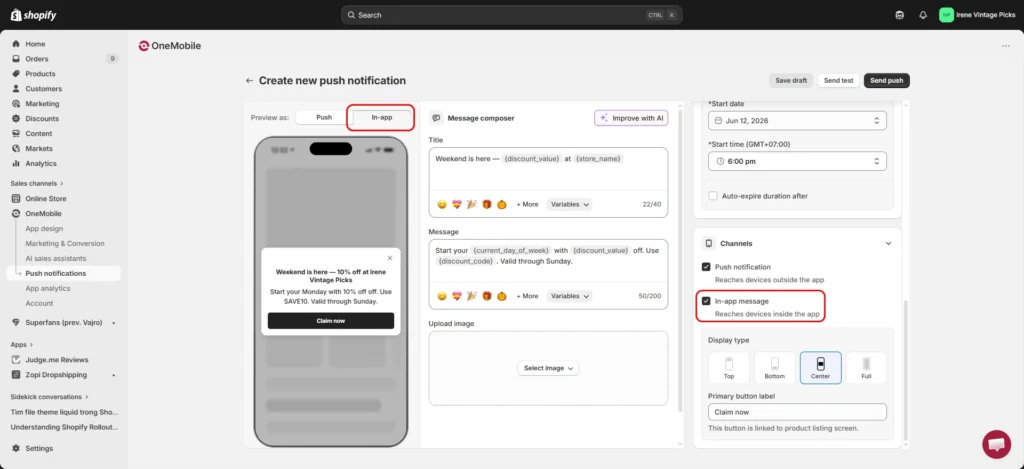Toggle the In-app message checkbox
Viewport: 1024px width, 469px height.
(x=706, y=301)
